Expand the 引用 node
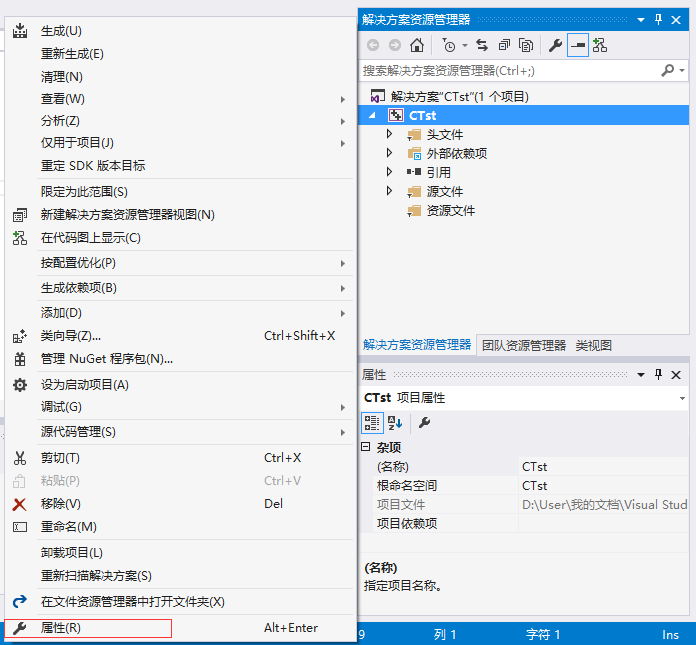 389,172
